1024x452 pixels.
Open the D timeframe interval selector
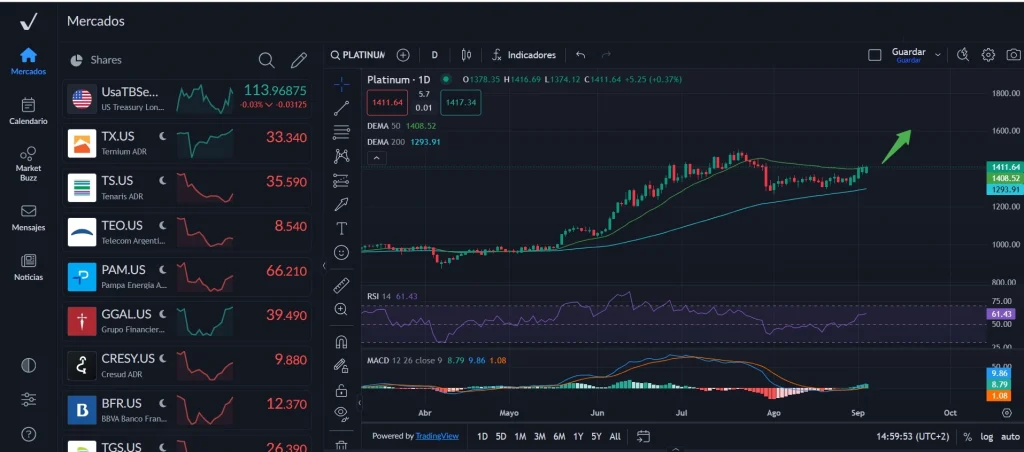(x=434, y=55)
